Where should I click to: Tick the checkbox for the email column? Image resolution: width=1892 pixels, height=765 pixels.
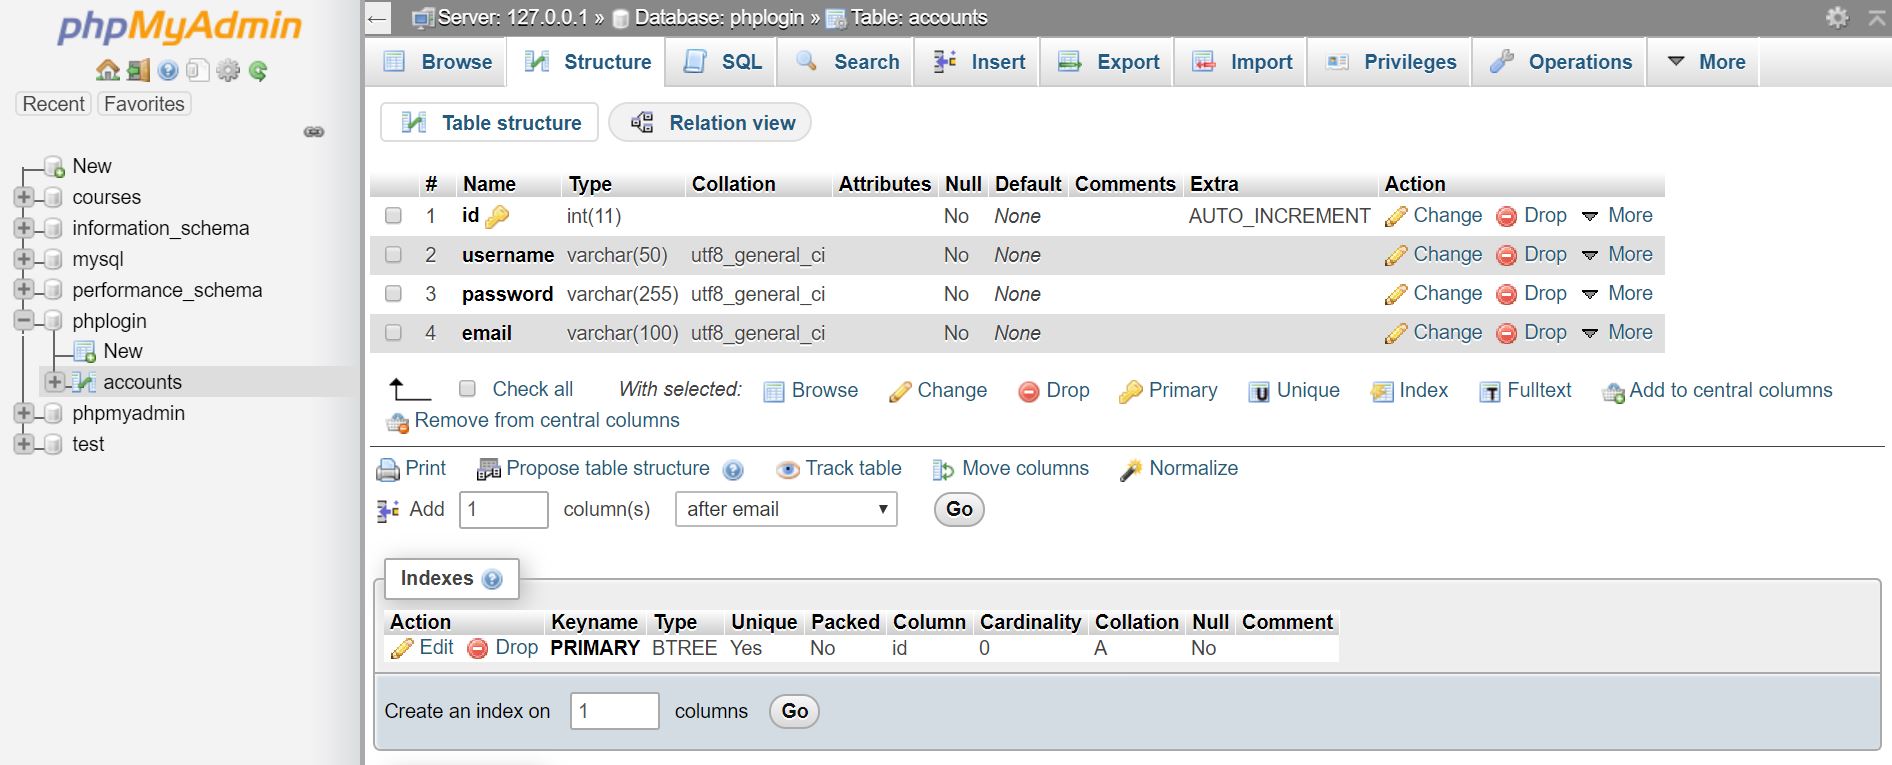coord(394,333)
